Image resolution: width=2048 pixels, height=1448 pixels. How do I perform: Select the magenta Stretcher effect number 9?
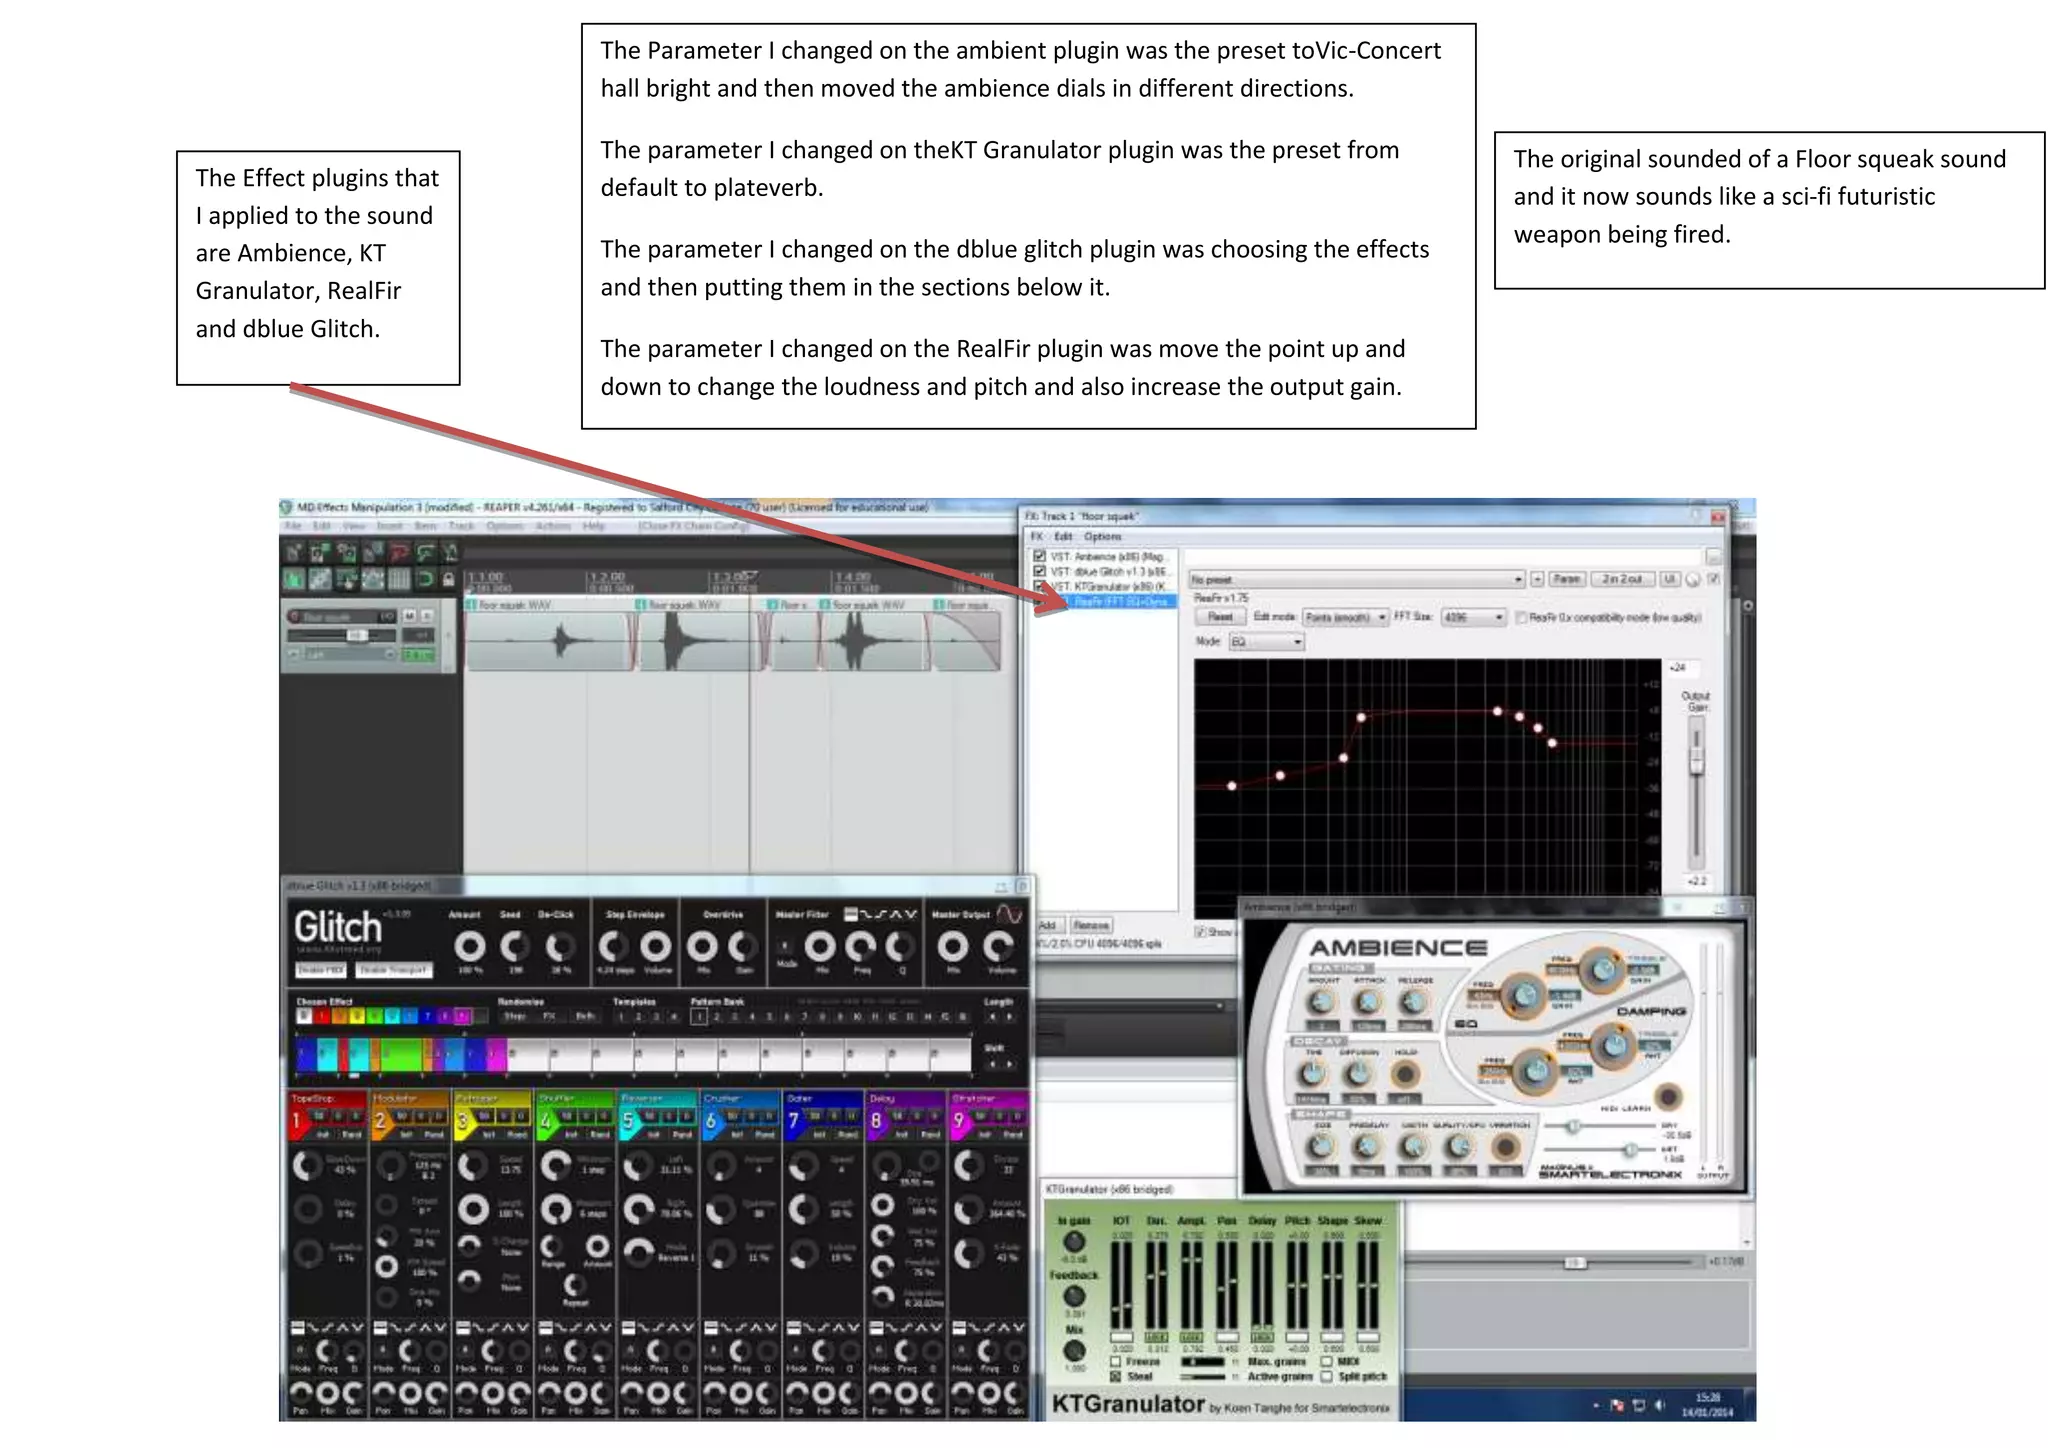[x=959, y=1122]
